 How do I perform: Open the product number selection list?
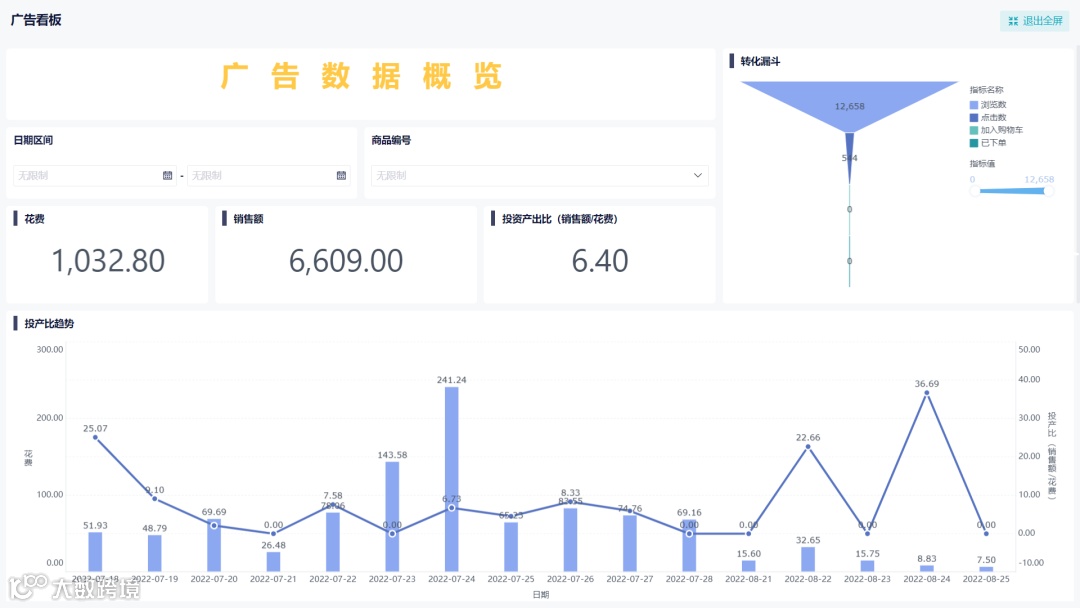click(540, 175)
